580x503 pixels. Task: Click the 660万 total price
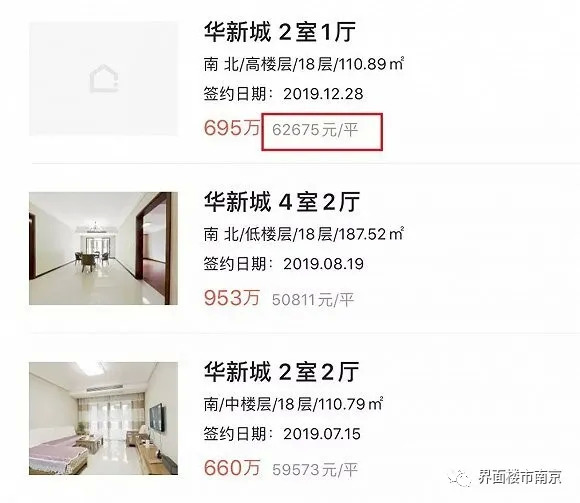click(232, 468)
